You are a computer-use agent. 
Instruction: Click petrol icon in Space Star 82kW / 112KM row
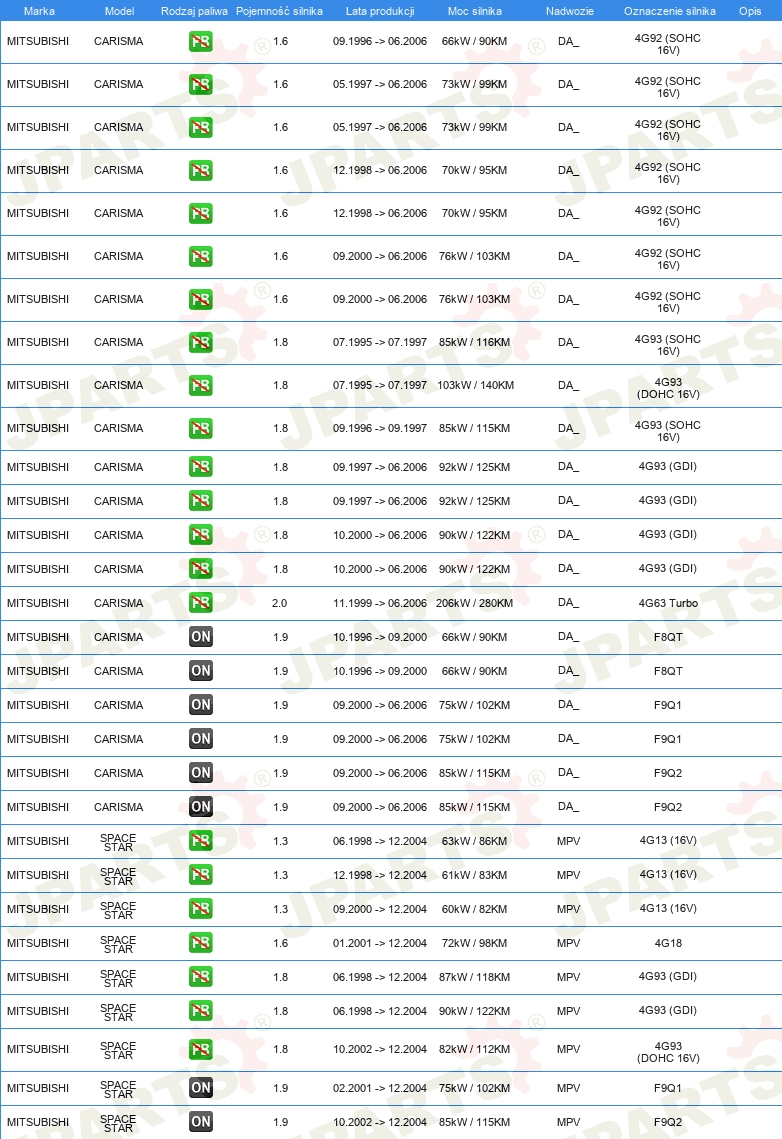[200, 1049]
